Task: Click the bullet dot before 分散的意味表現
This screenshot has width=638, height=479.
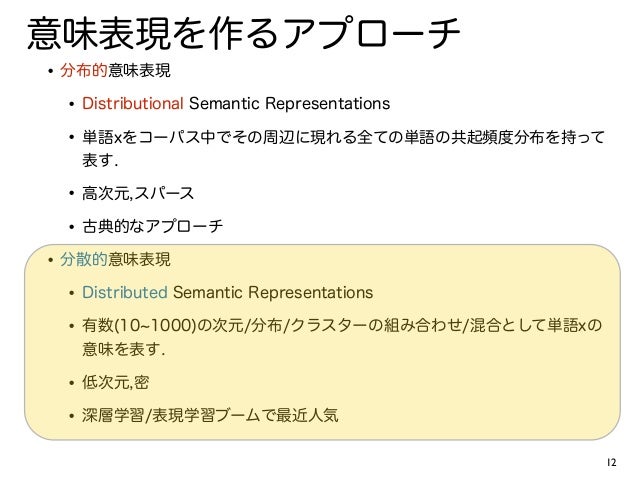Action: tap(49, 261)
